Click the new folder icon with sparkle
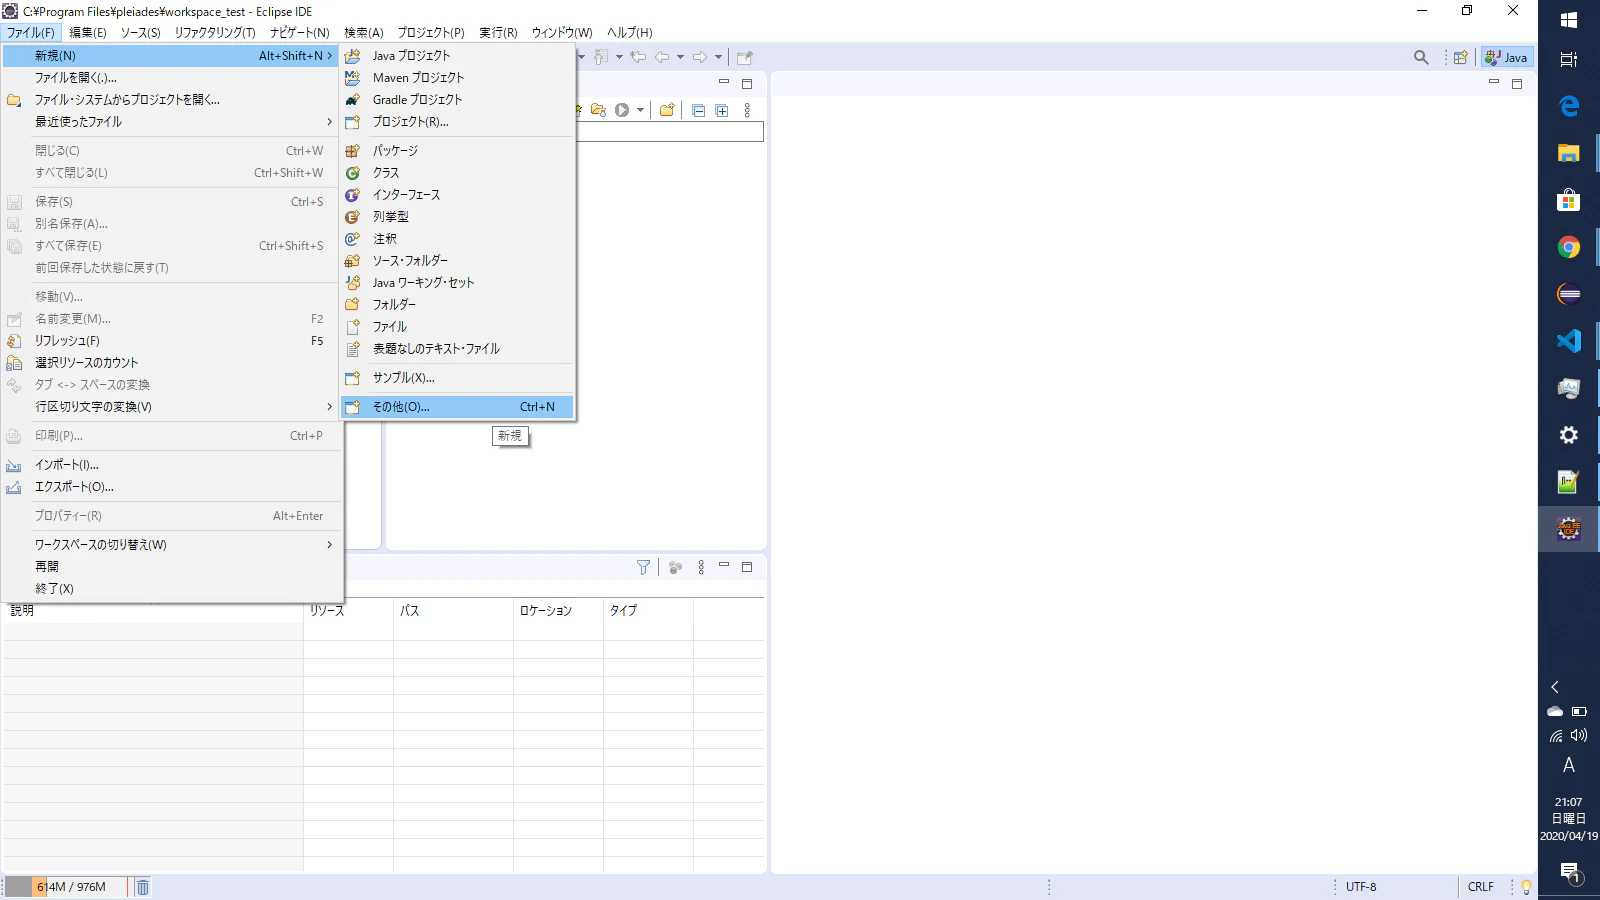 click(x=667, y=110)
